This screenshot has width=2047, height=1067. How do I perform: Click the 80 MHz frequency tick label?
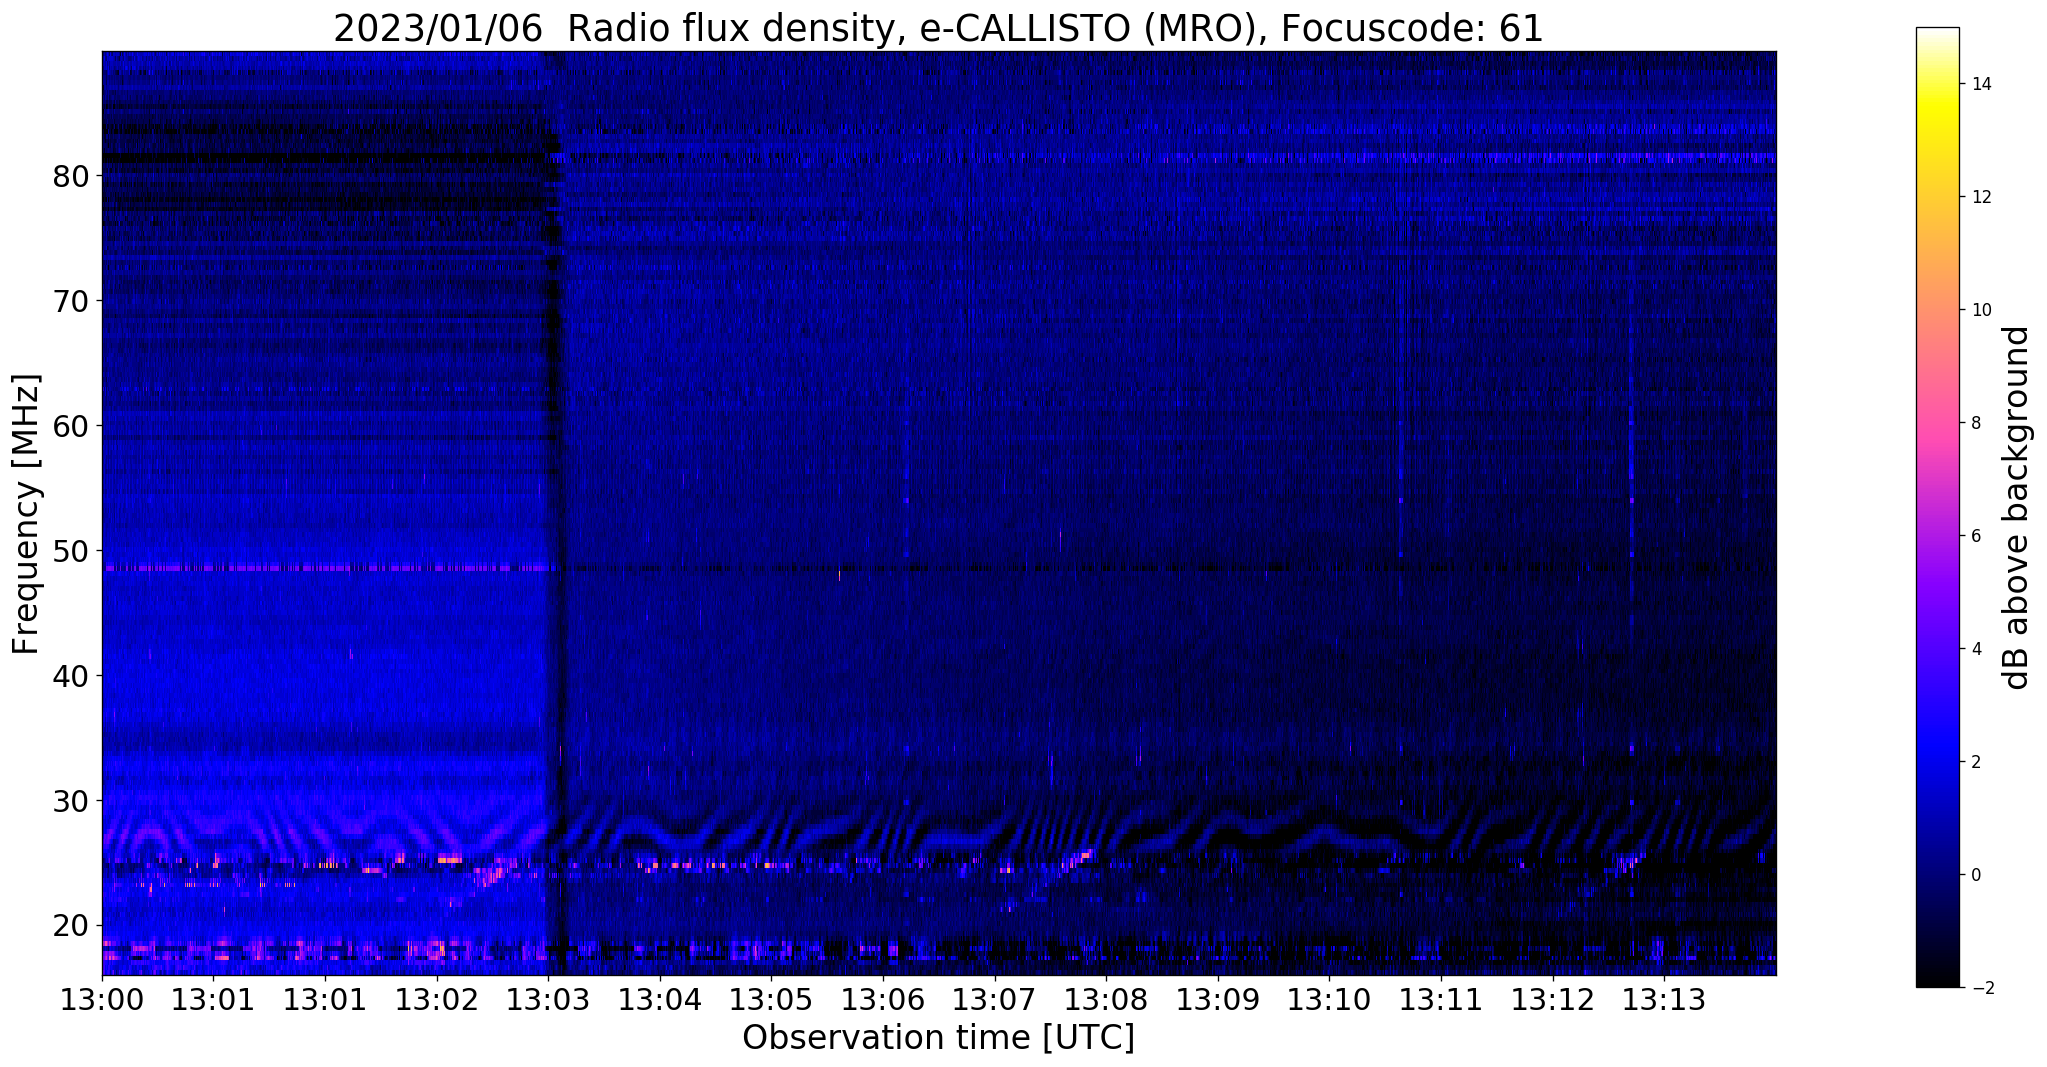(72, 176)
